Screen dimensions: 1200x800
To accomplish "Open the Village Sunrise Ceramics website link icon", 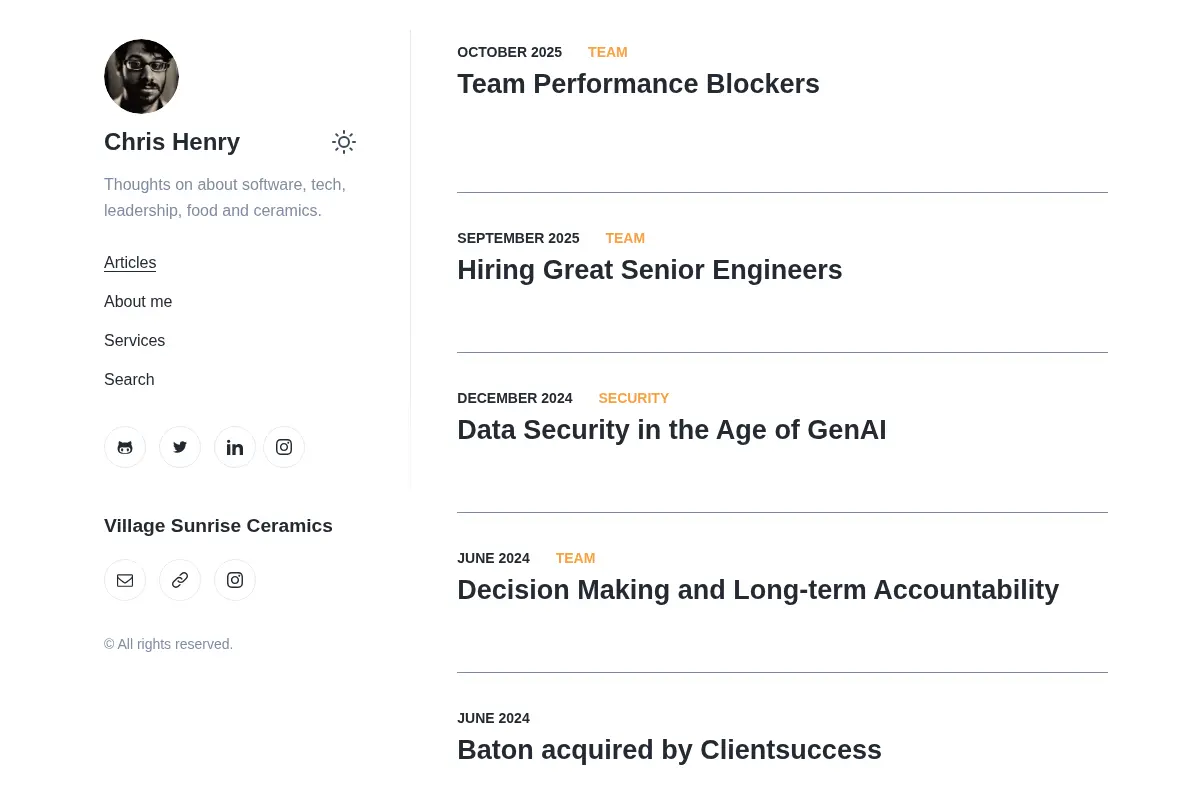I will pos(180,580).
